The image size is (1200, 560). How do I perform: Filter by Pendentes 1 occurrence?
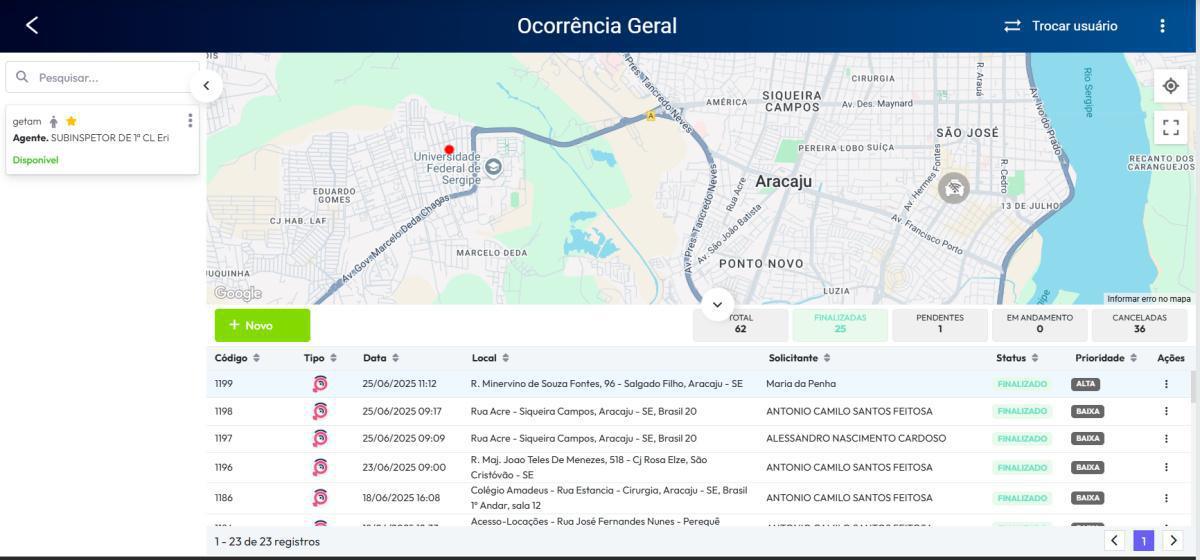[940, 323]
